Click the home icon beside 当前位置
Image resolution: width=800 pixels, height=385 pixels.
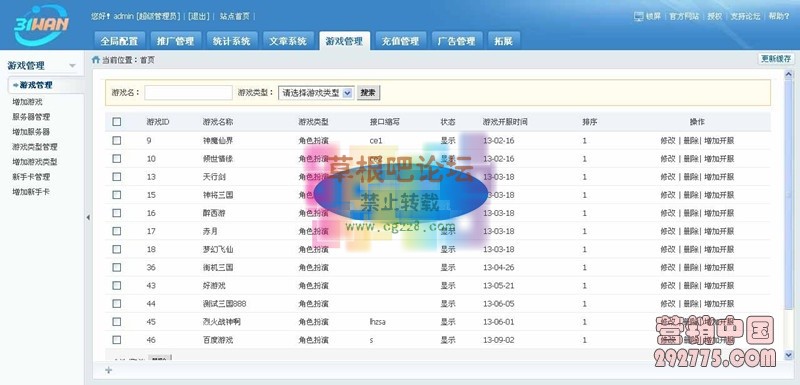(95, 60)
